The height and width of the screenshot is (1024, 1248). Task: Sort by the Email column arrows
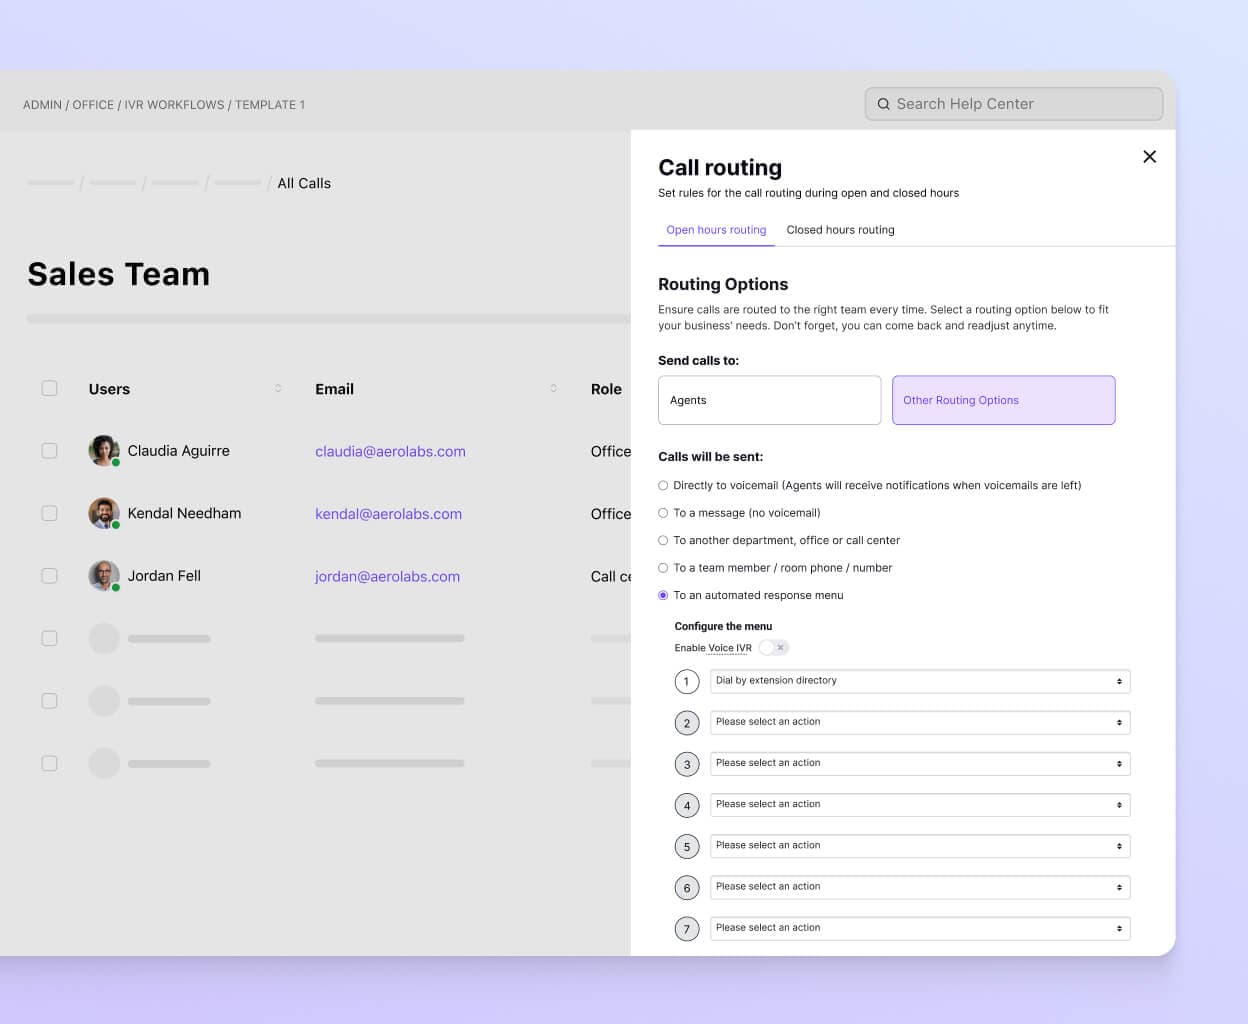pos(553,389)
